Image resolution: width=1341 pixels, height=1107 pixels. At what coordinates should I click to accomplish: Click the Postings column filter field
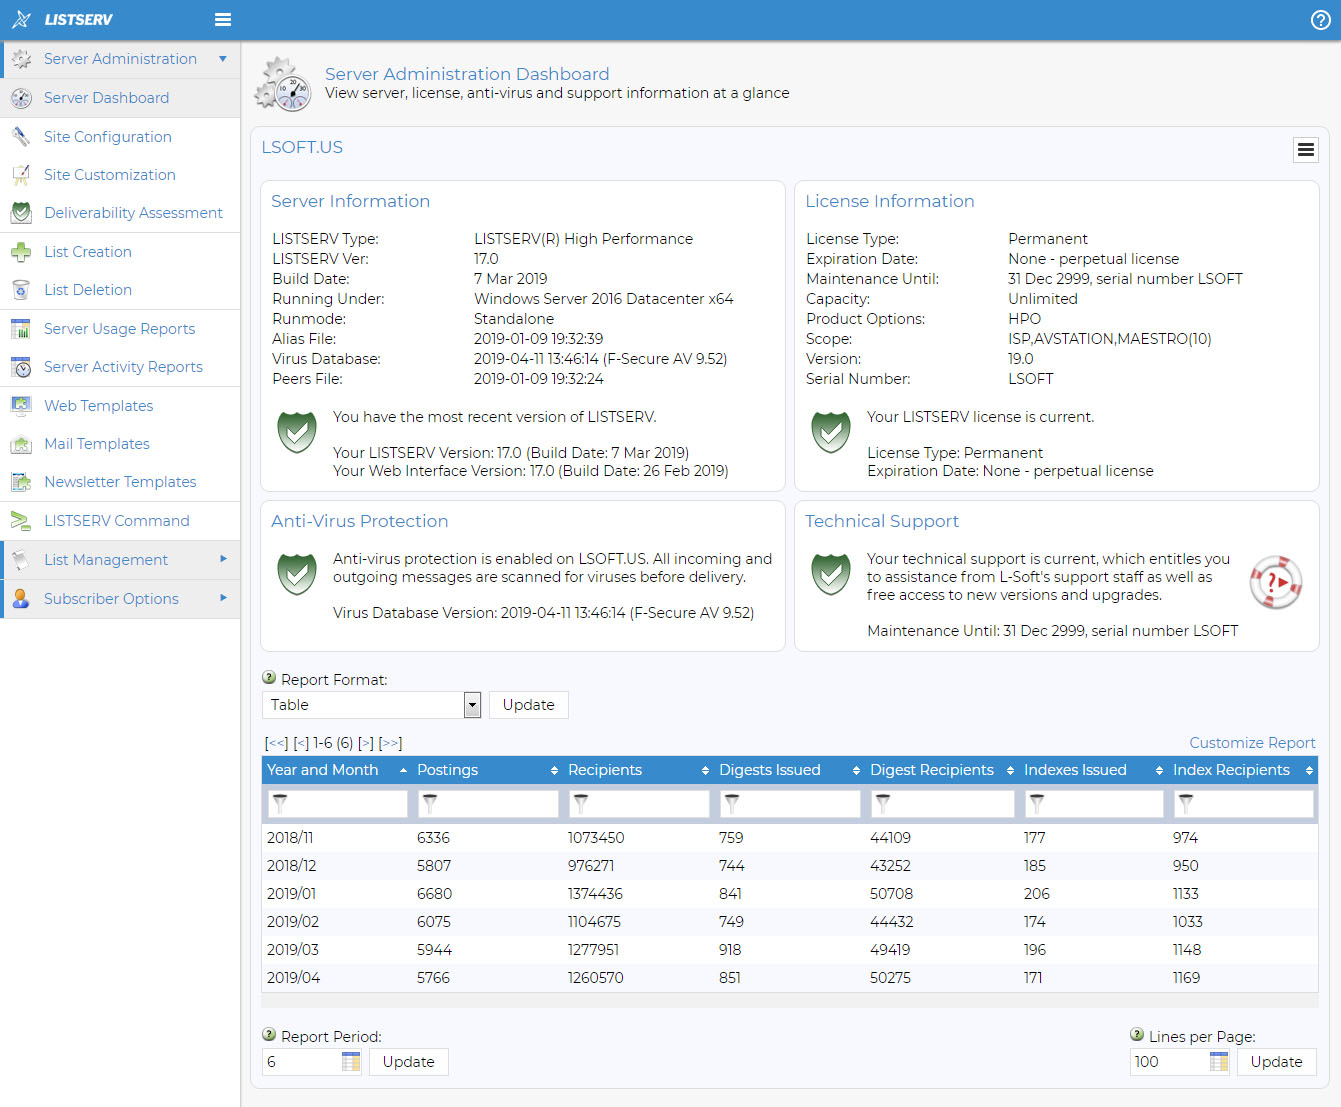pos(488,803)
